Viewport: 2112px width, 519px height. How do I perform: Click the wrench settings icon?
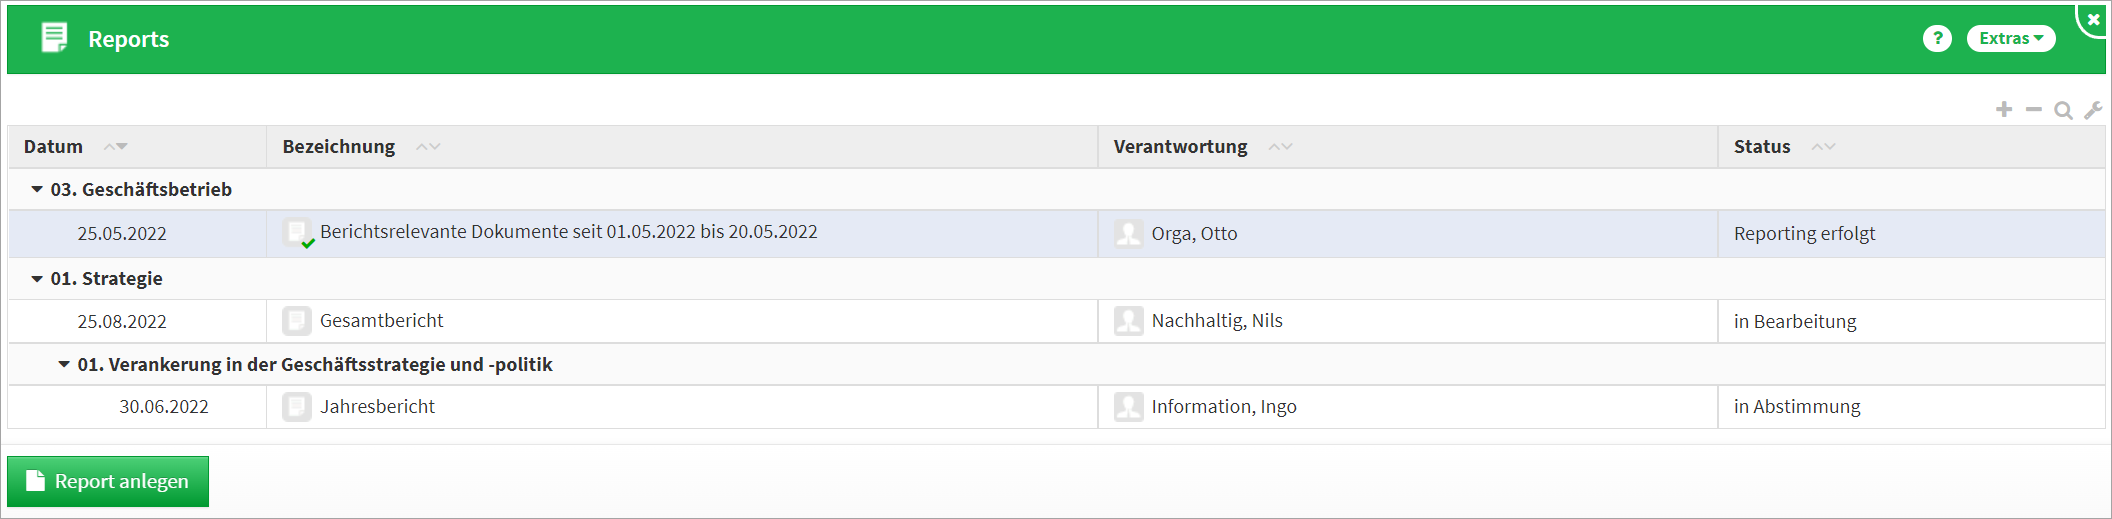(2092, 110)
